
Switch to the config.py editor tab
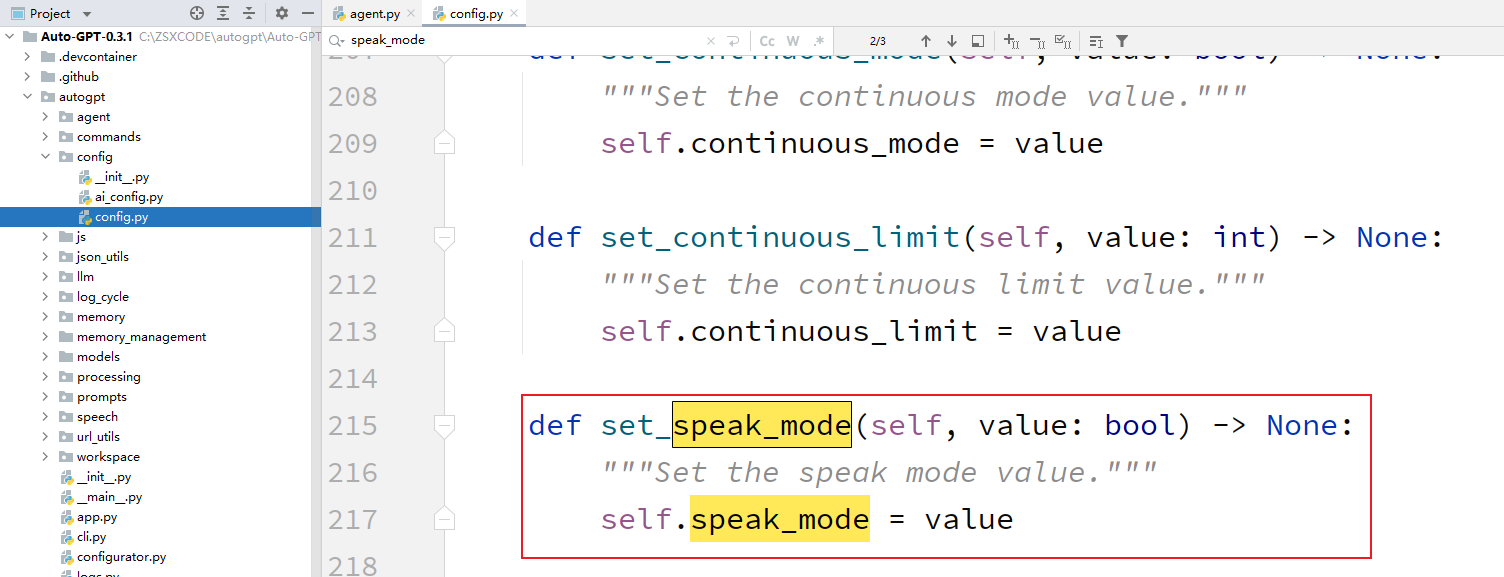tap(476, 14)
